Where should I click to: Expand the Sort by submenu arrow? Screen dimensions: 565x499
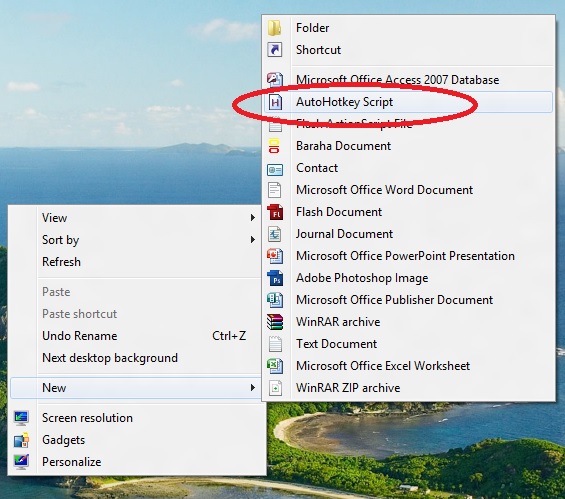[253, 240]
